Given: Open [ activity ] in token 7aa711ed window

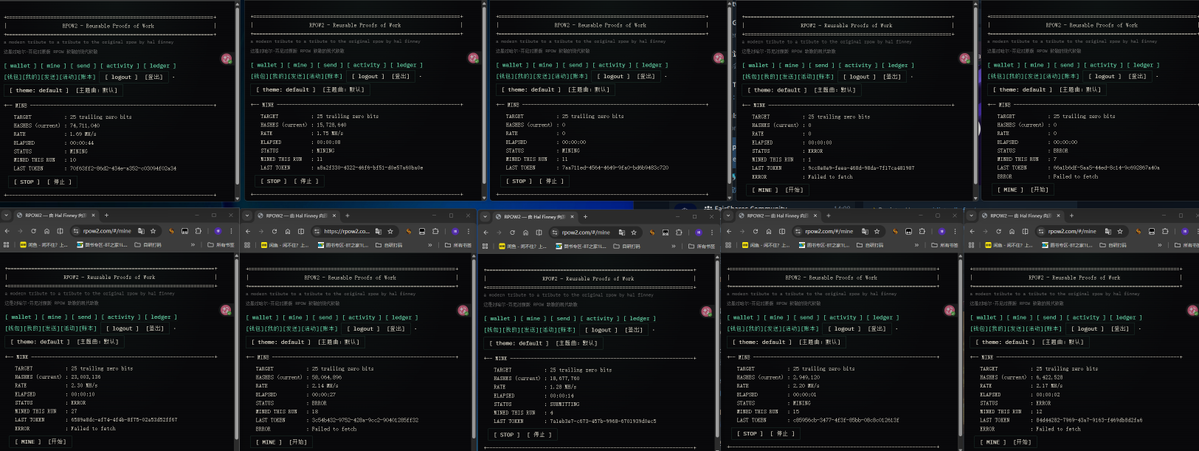Looking at the screenshot, I should (x=613, y=65).
